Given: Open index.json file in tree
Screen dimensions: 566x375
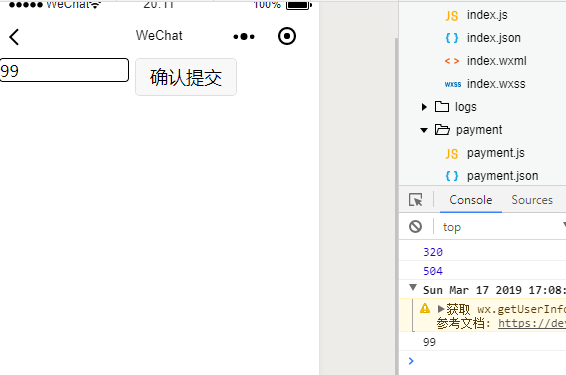Looking at the screenshot, I should coord(493,38).
